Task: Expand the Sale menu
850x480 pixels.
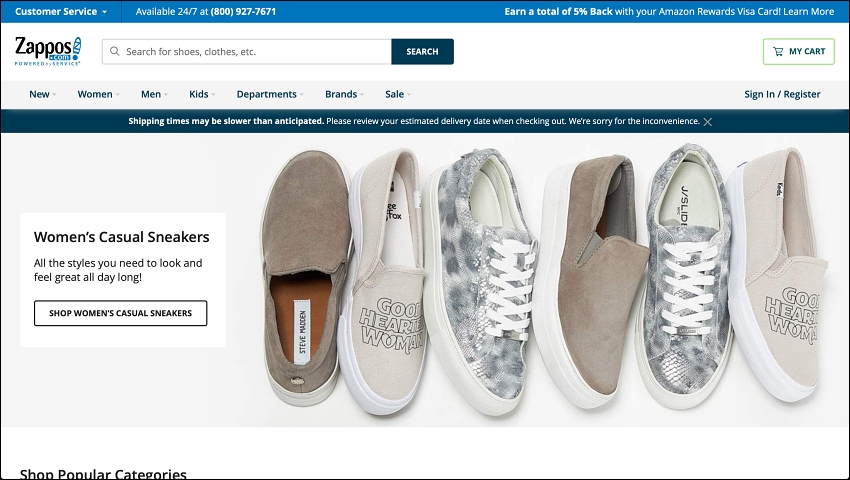Action: coord(398,94)
